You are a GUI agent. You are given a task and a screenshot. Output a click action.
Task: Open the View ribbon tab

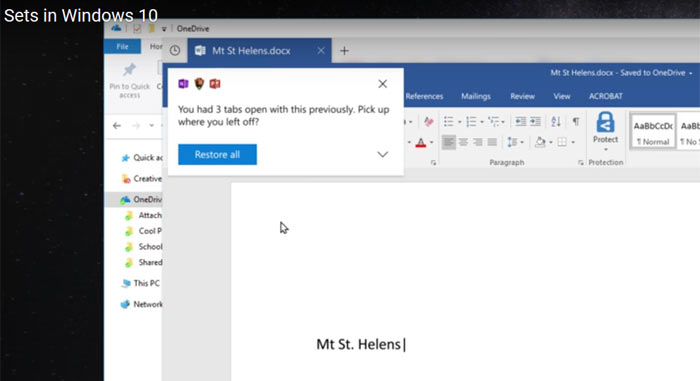tap(562, 96)
